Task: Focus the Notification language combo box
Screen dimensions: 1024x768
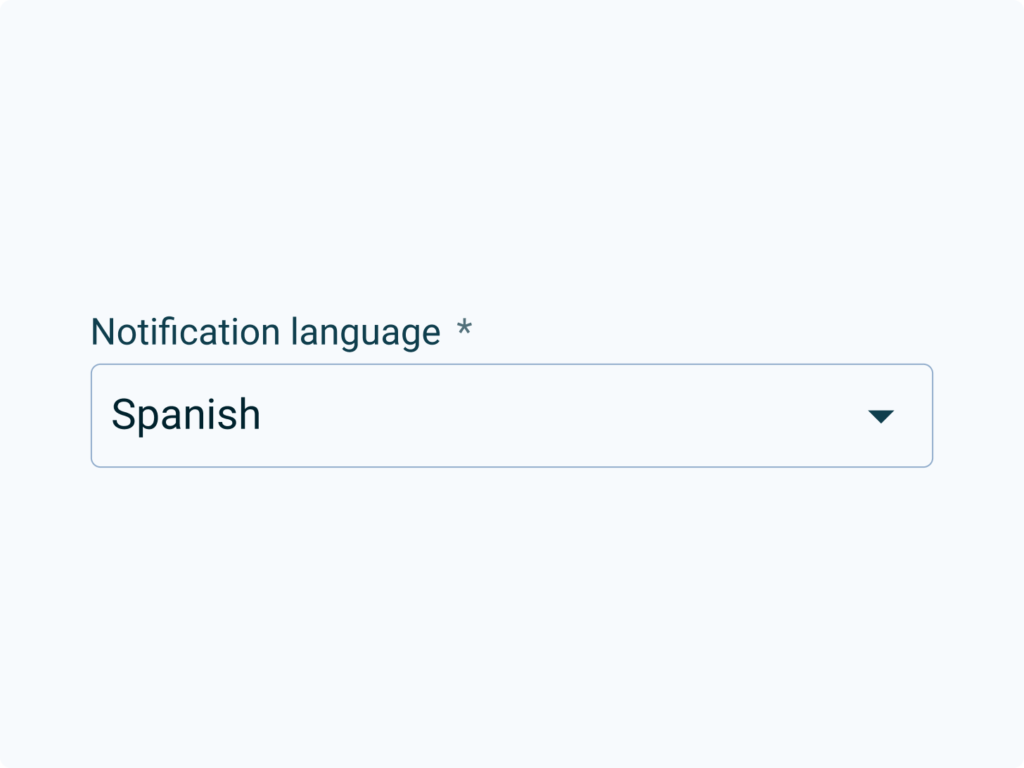Action: 511,415
